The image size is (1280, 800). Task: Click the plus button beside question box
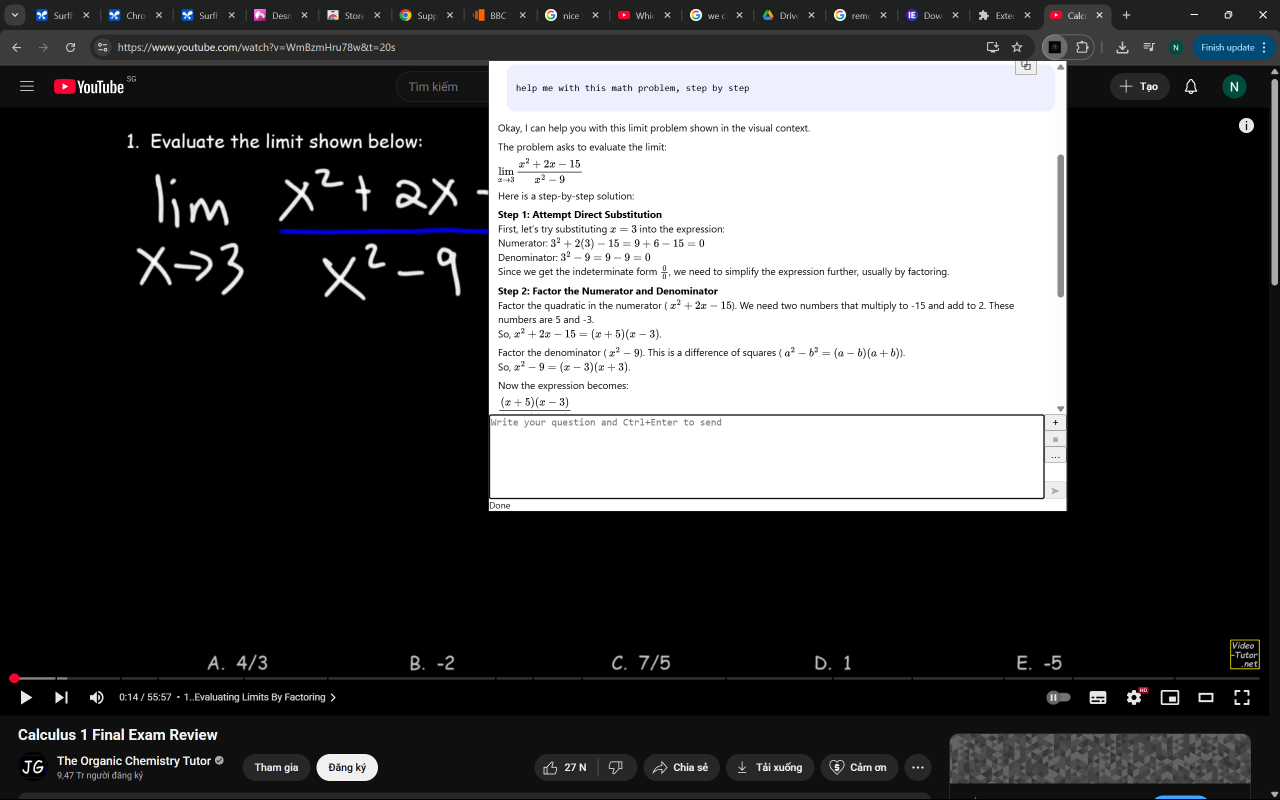[1055, 423]
